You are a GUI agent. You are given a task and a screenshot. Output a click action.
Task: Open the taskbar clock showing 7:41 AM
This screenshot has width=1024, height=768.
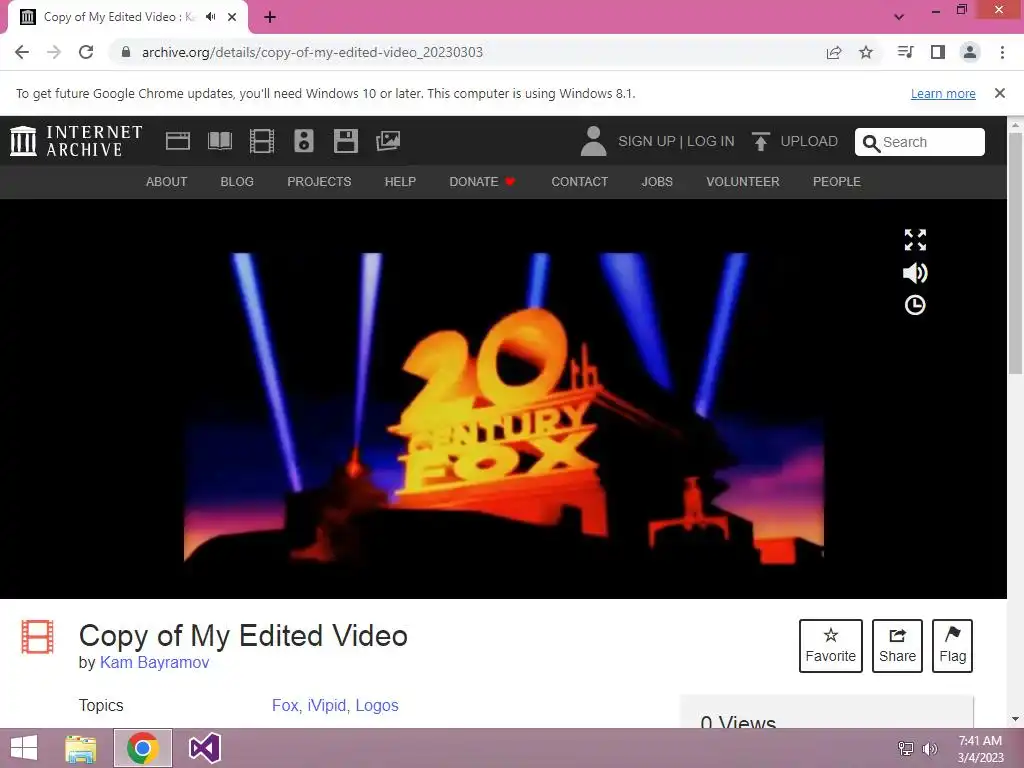pyautogui.click(x=980, y=749)
